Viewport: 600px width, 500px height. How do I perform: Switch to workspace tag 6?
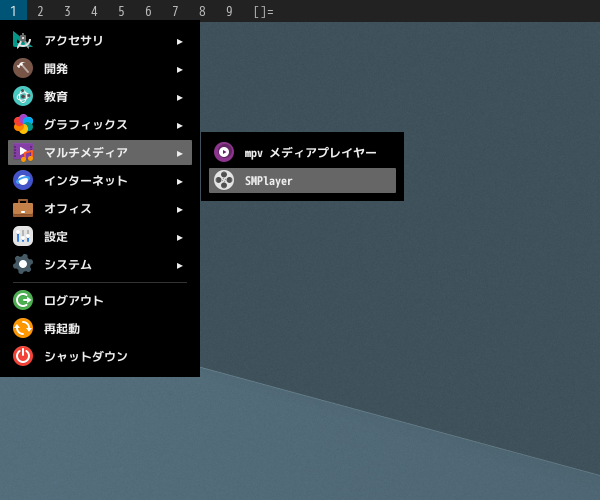[x=148, y=11]
